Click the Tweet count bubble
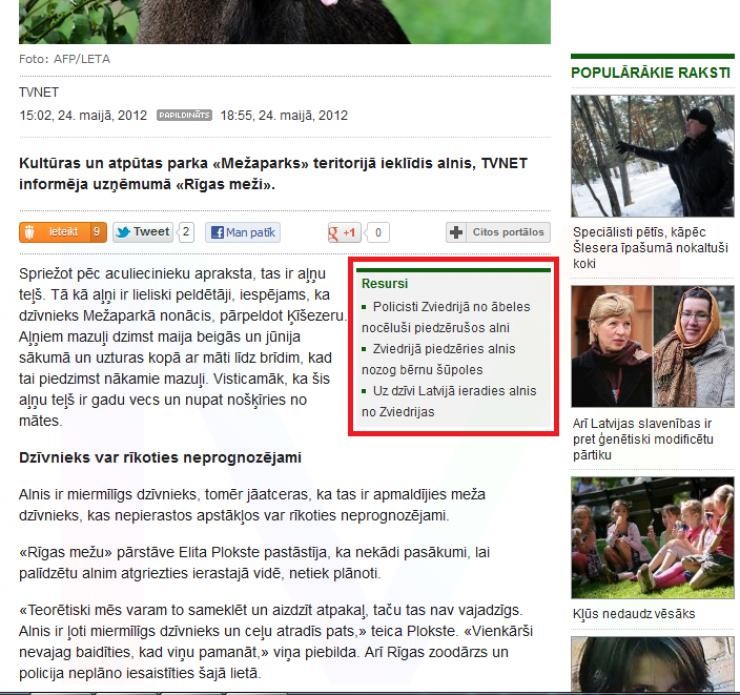Image resolution: width=740 pixels, height=695 pixels. click(x=186, y=233)
